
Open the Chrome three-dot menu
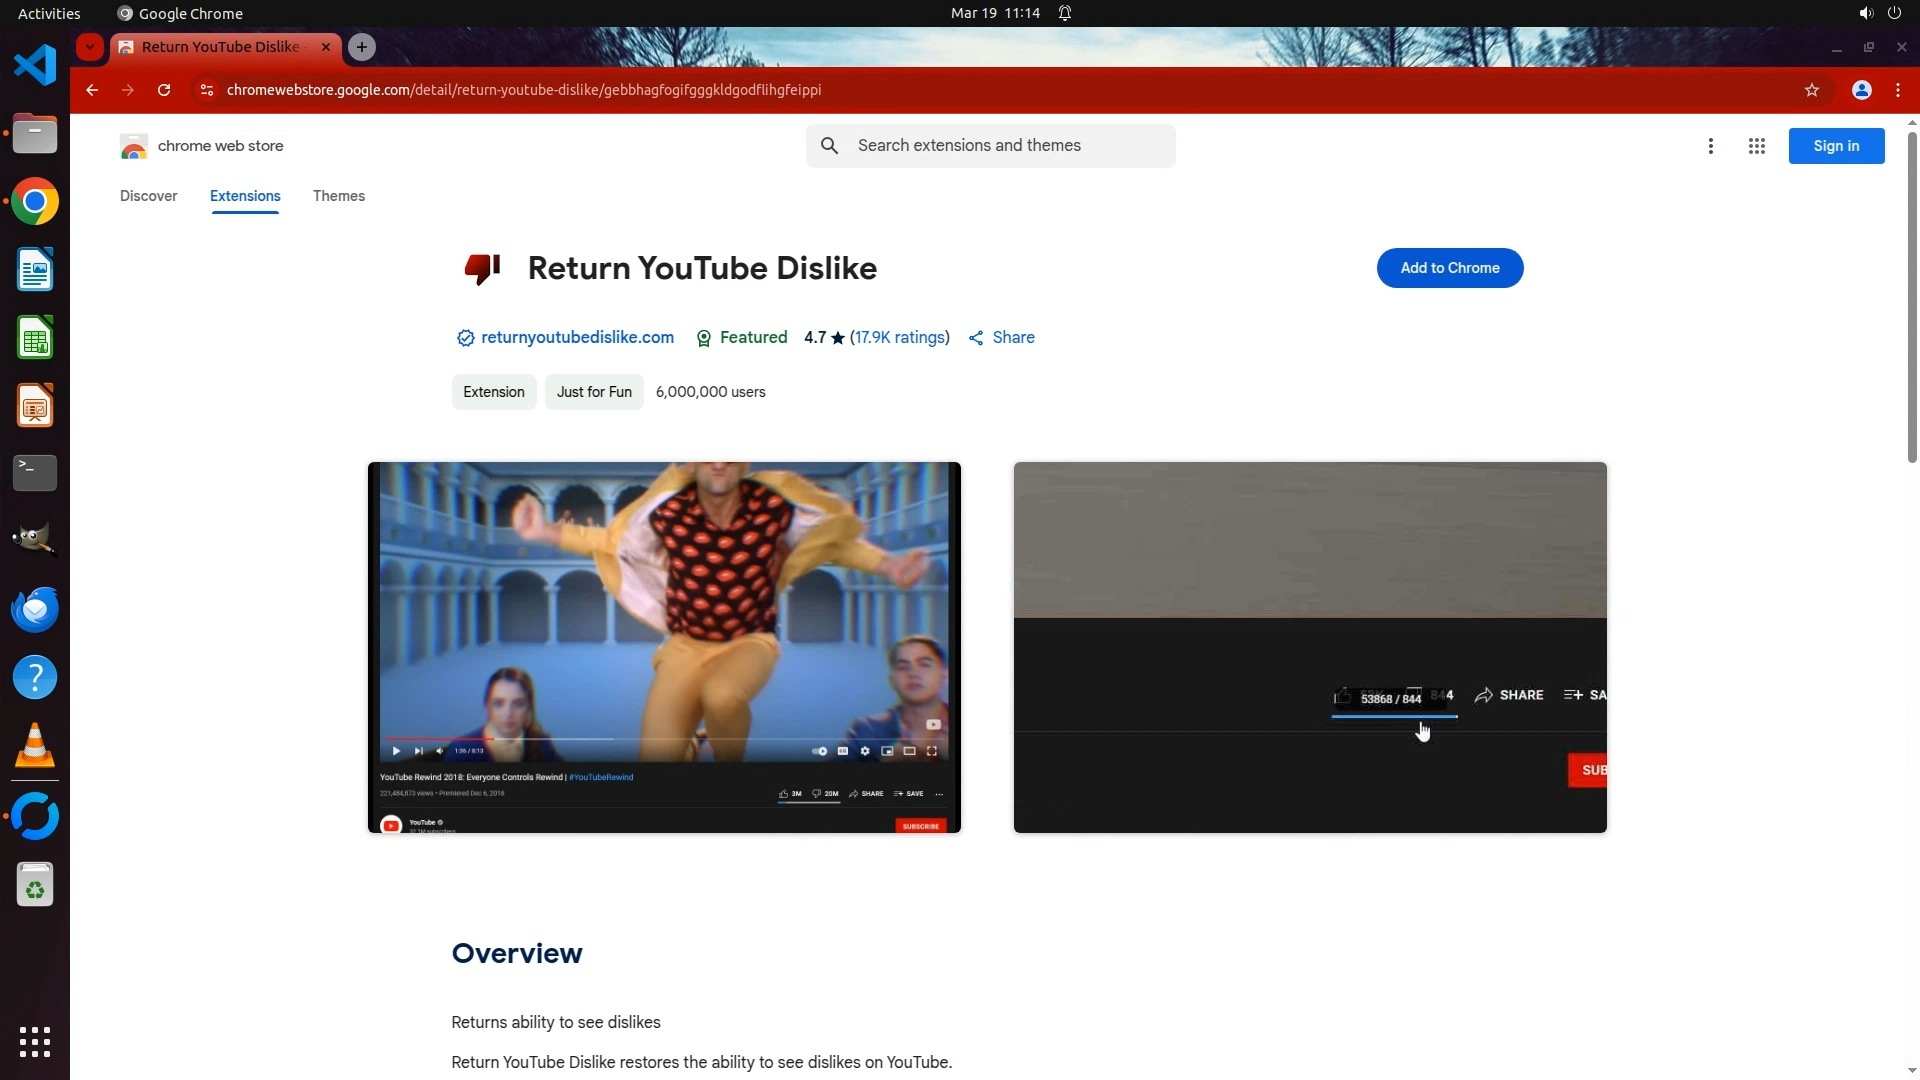pos(1898,90)
